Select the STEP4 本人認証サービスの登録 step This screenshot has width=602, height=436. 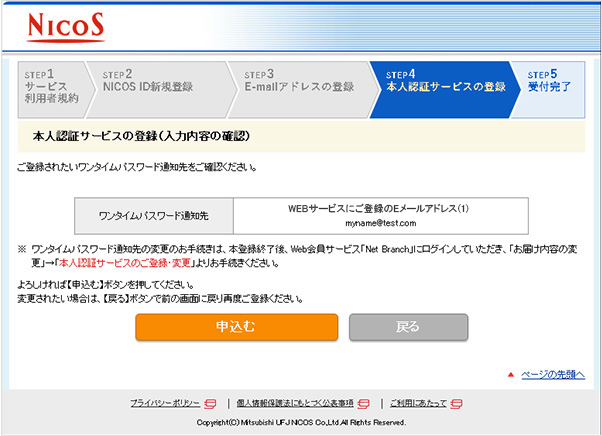[x=444, y=87]
